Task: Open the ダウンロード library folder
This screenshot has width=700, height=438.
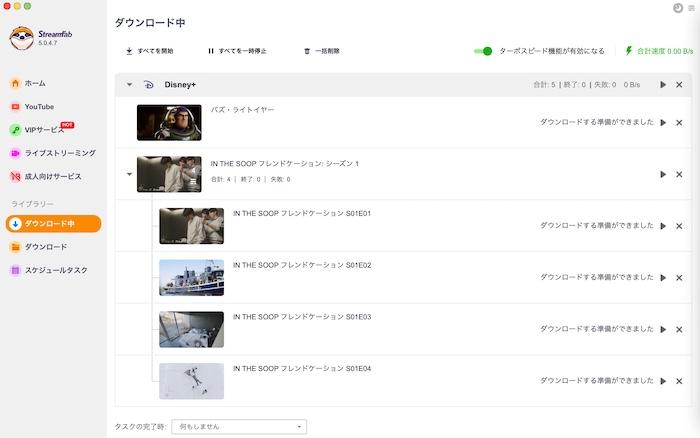Action: click(38, 247)
